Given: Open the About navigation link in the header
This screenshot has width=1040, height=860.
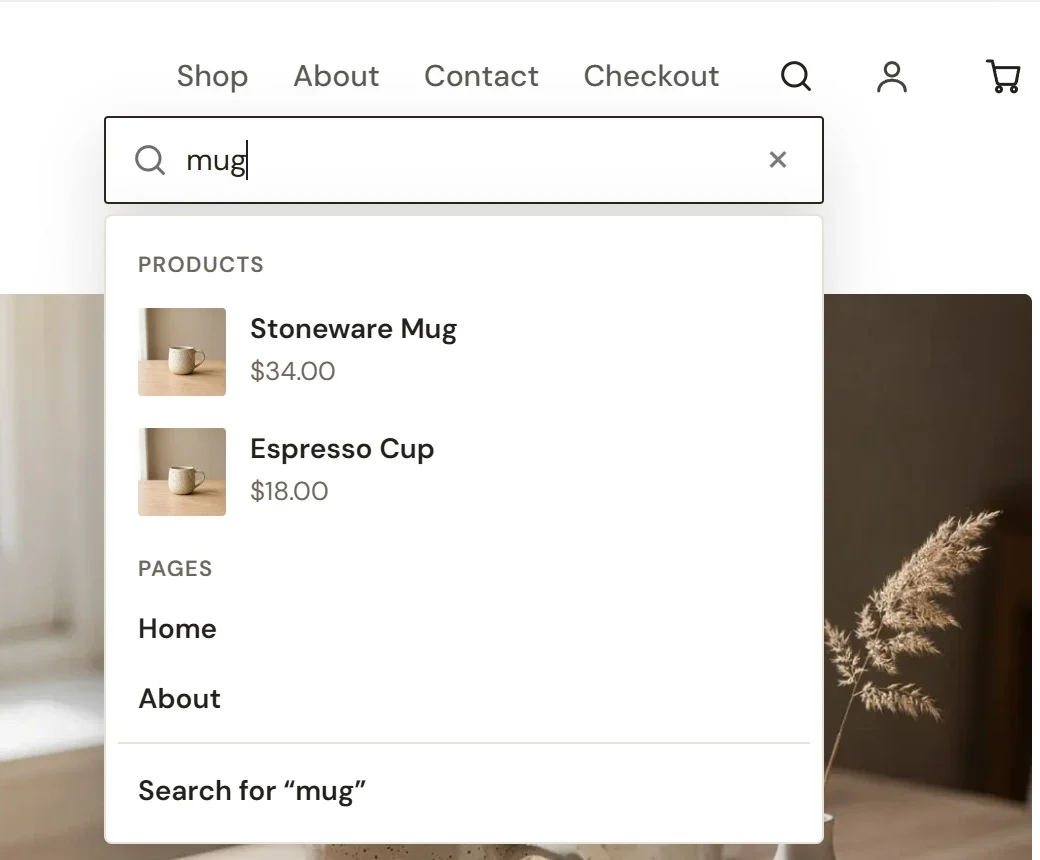Looking at the screenshot, I should pos(336,76).
